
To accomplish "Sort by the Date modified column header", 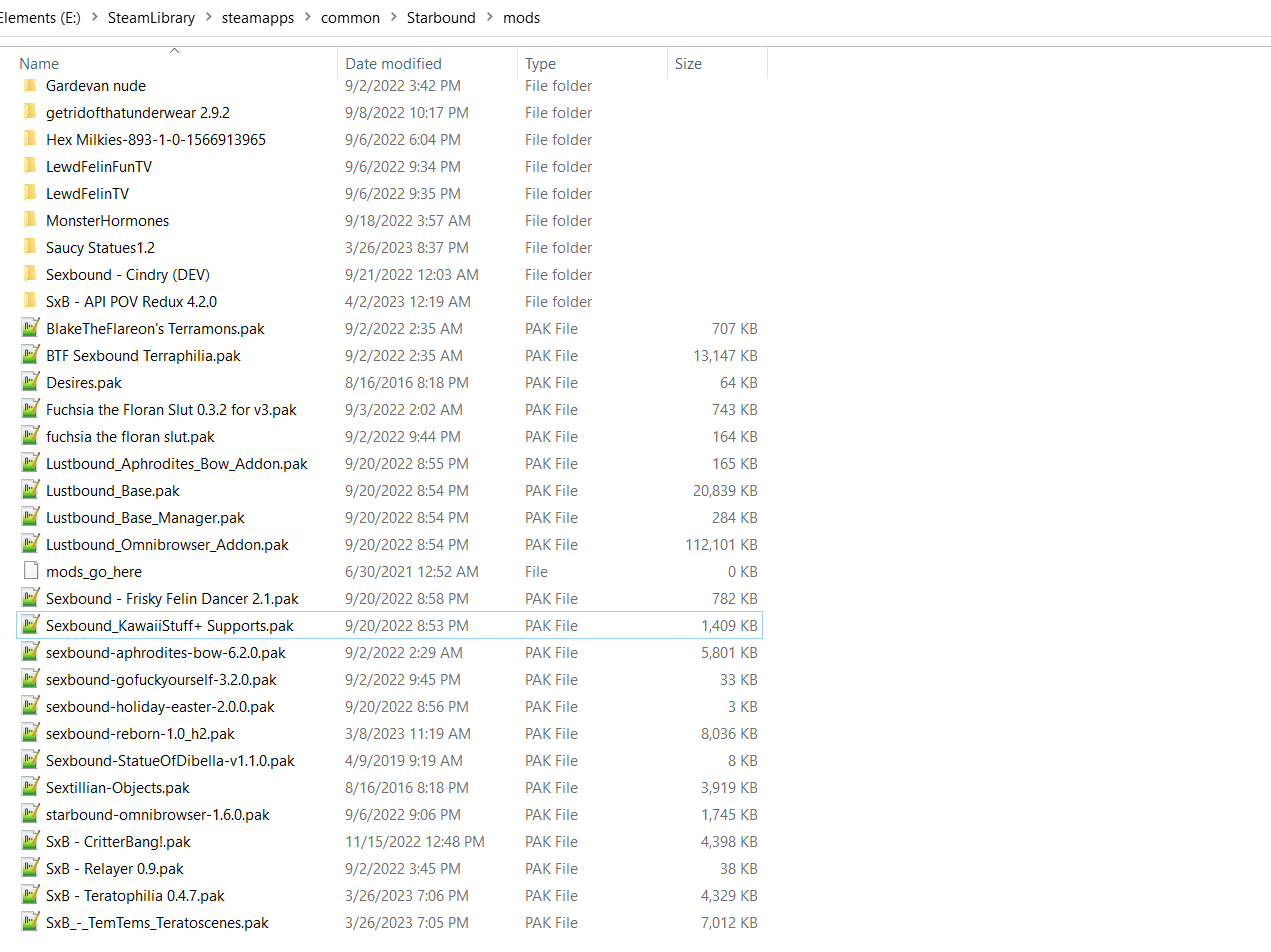I will (393, 63).
